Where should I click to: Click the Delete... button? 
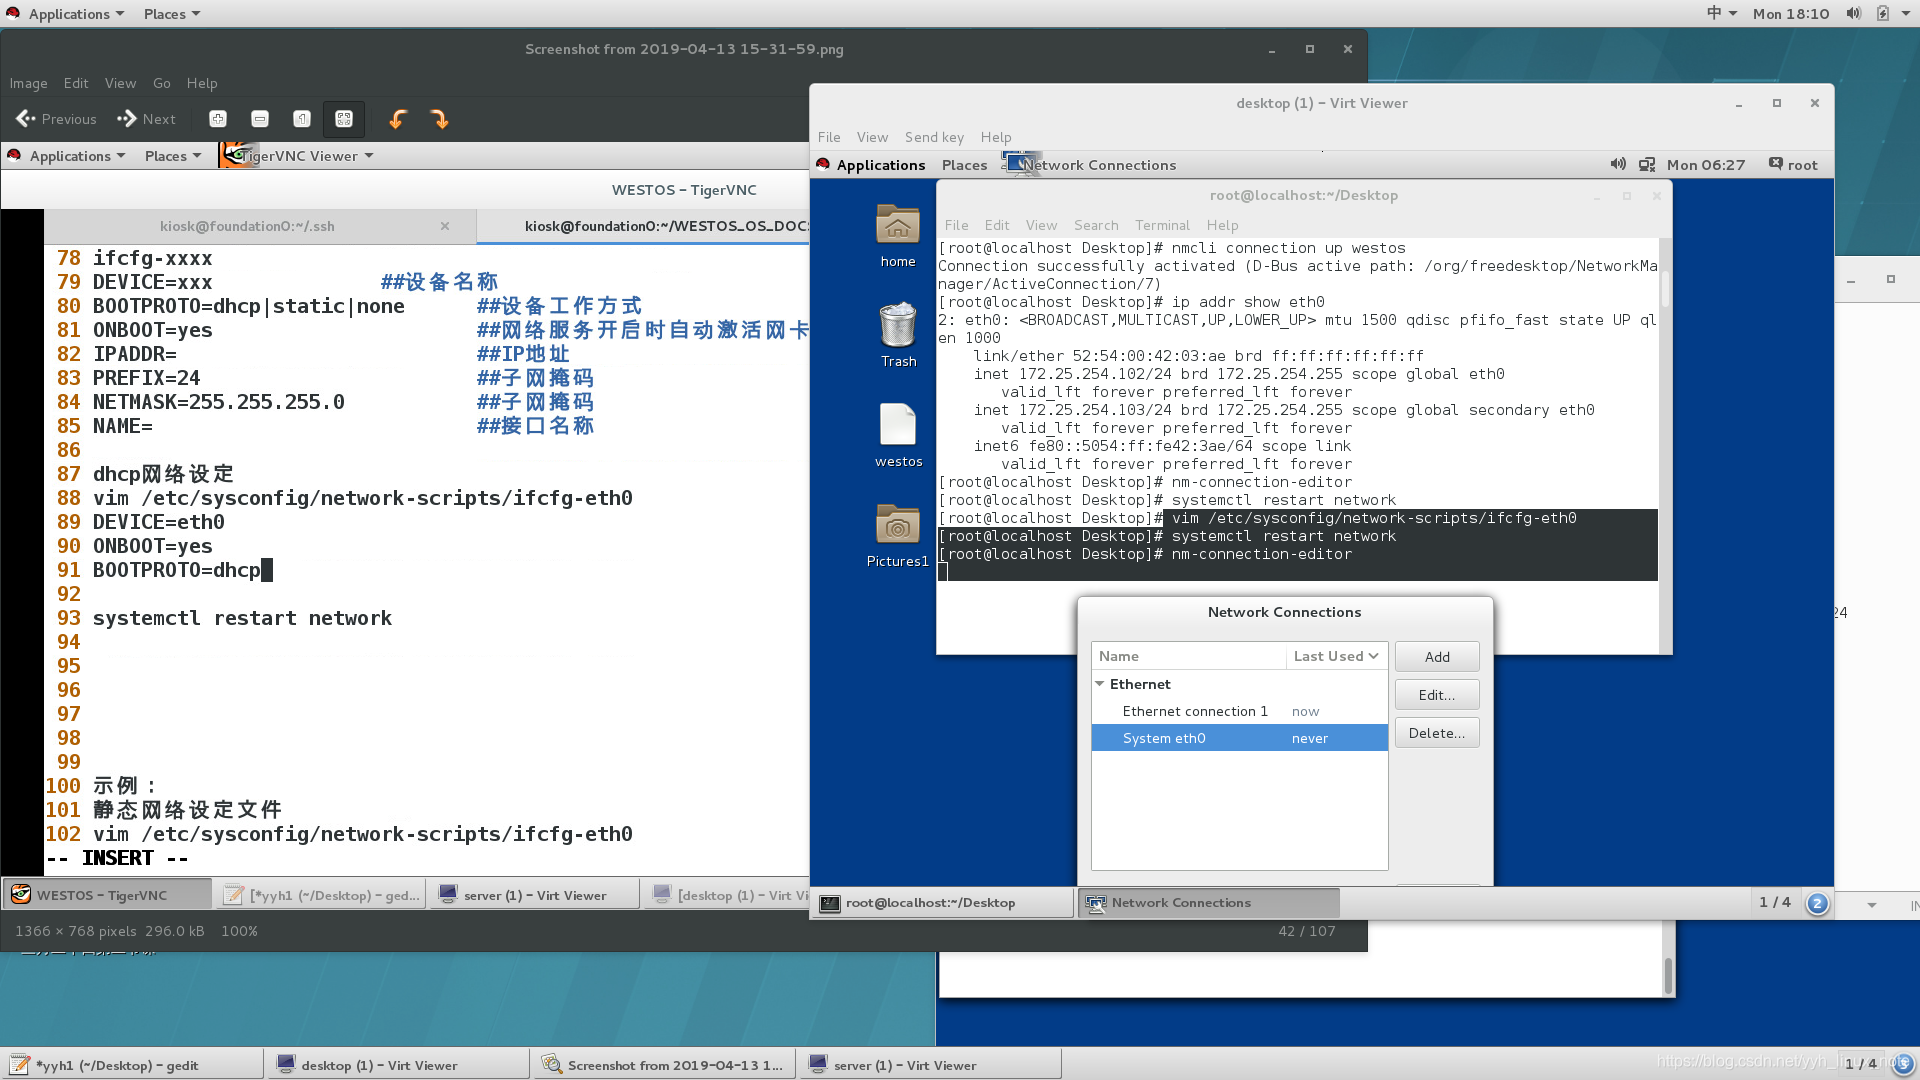1437,733
